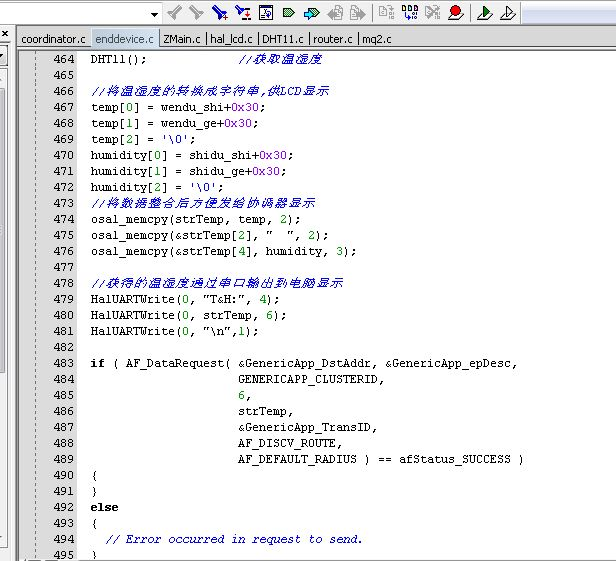Screen dimensions: 616x561
Task: Switch to the coordinator.c tab
Action: 53,39
